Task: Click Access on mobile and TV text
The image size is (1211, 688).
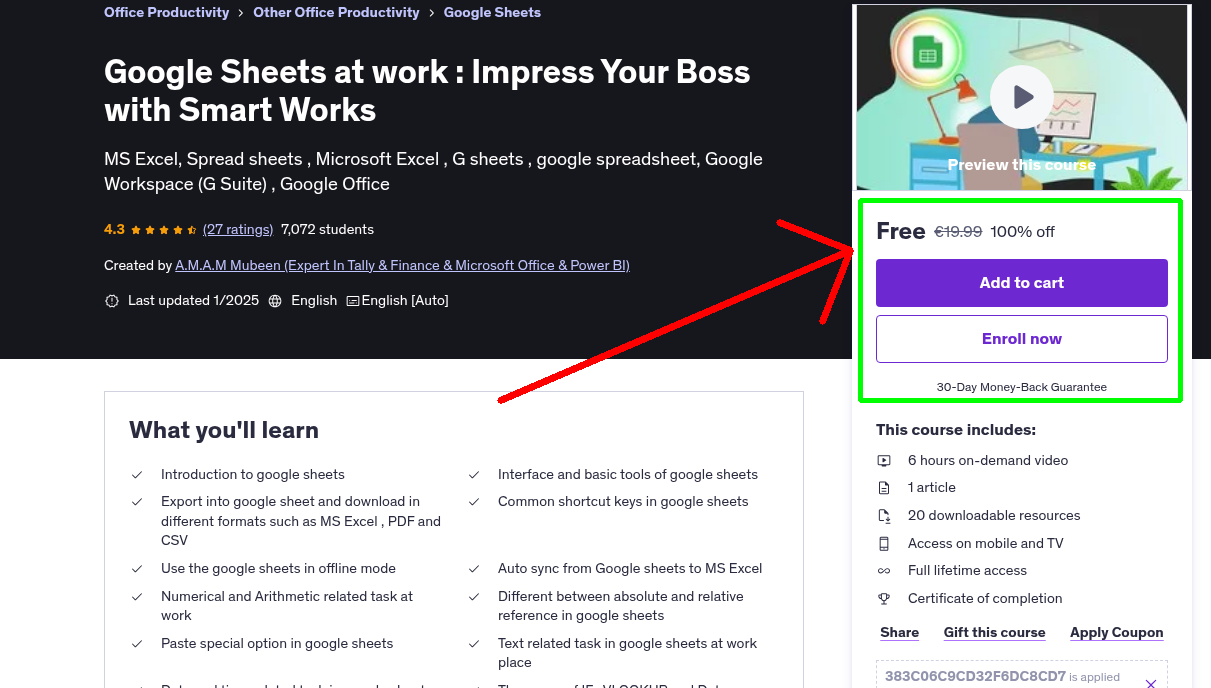Action: pos(986,544)
